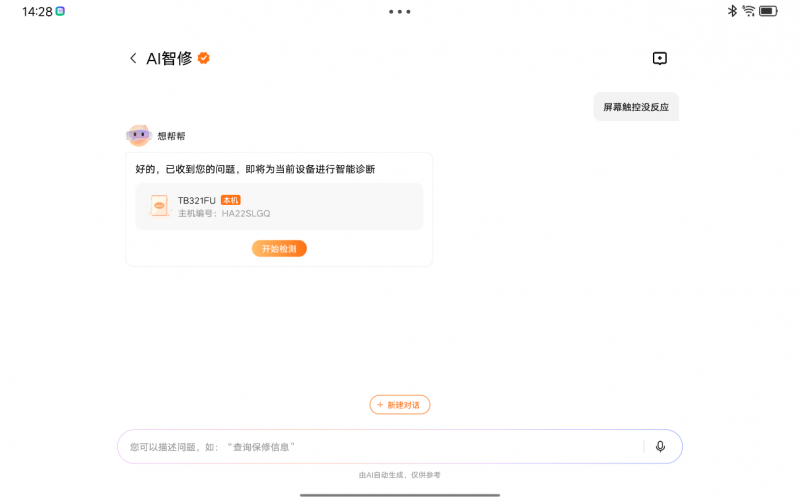The image size is (800, 500).
Task: Tap the TB321FU device card
Action: [x=279, y=206]
